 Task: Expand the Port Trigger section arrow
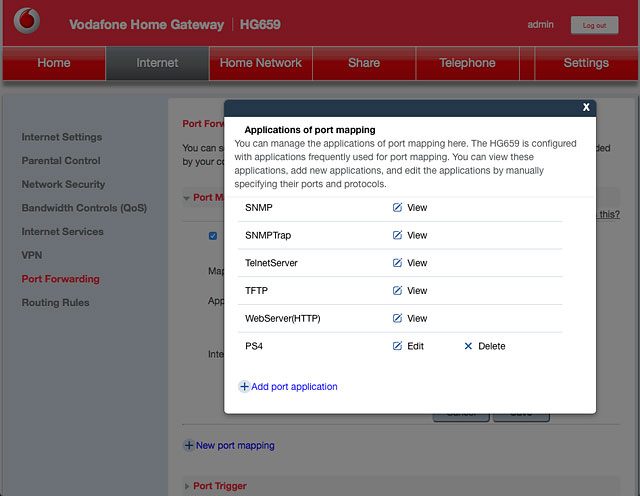[x=187, y=486]
